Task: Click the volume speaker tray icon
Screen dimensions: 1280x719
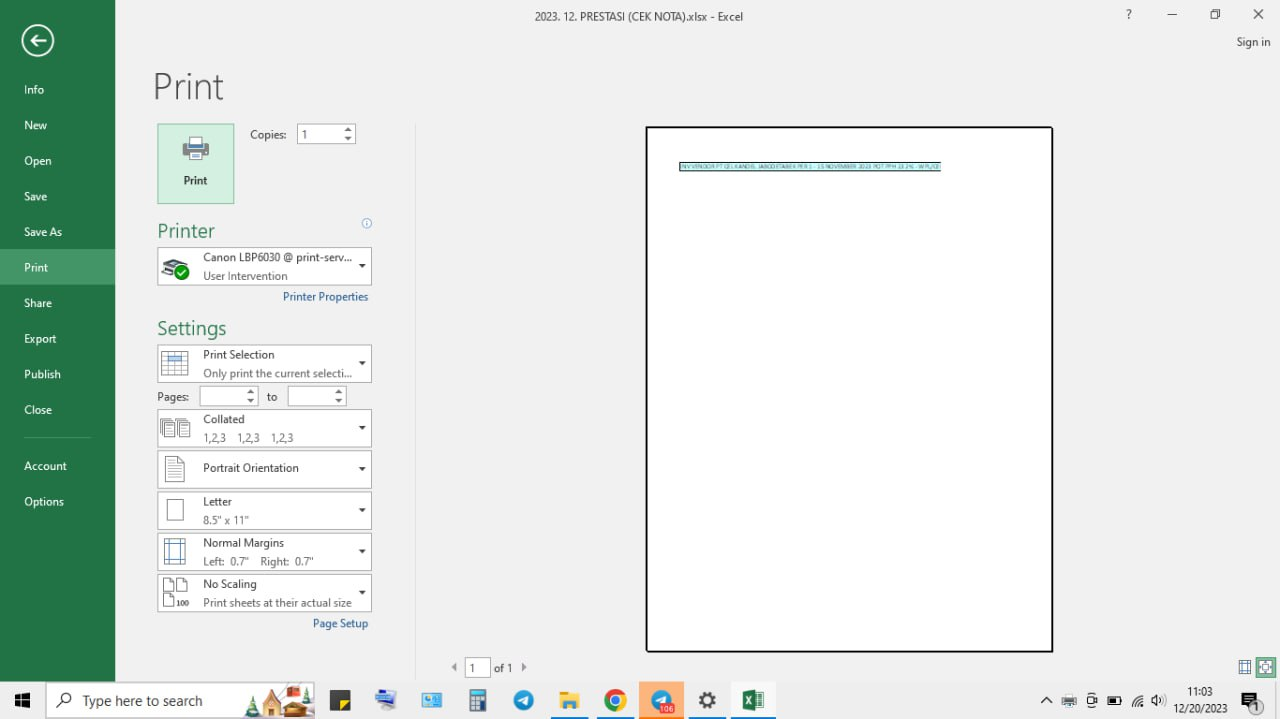Action: coord(1159,701)
